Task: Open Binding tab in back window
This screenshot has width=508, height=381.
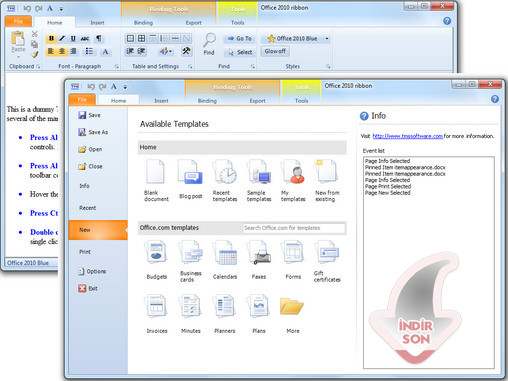Action: coord(143,23)
